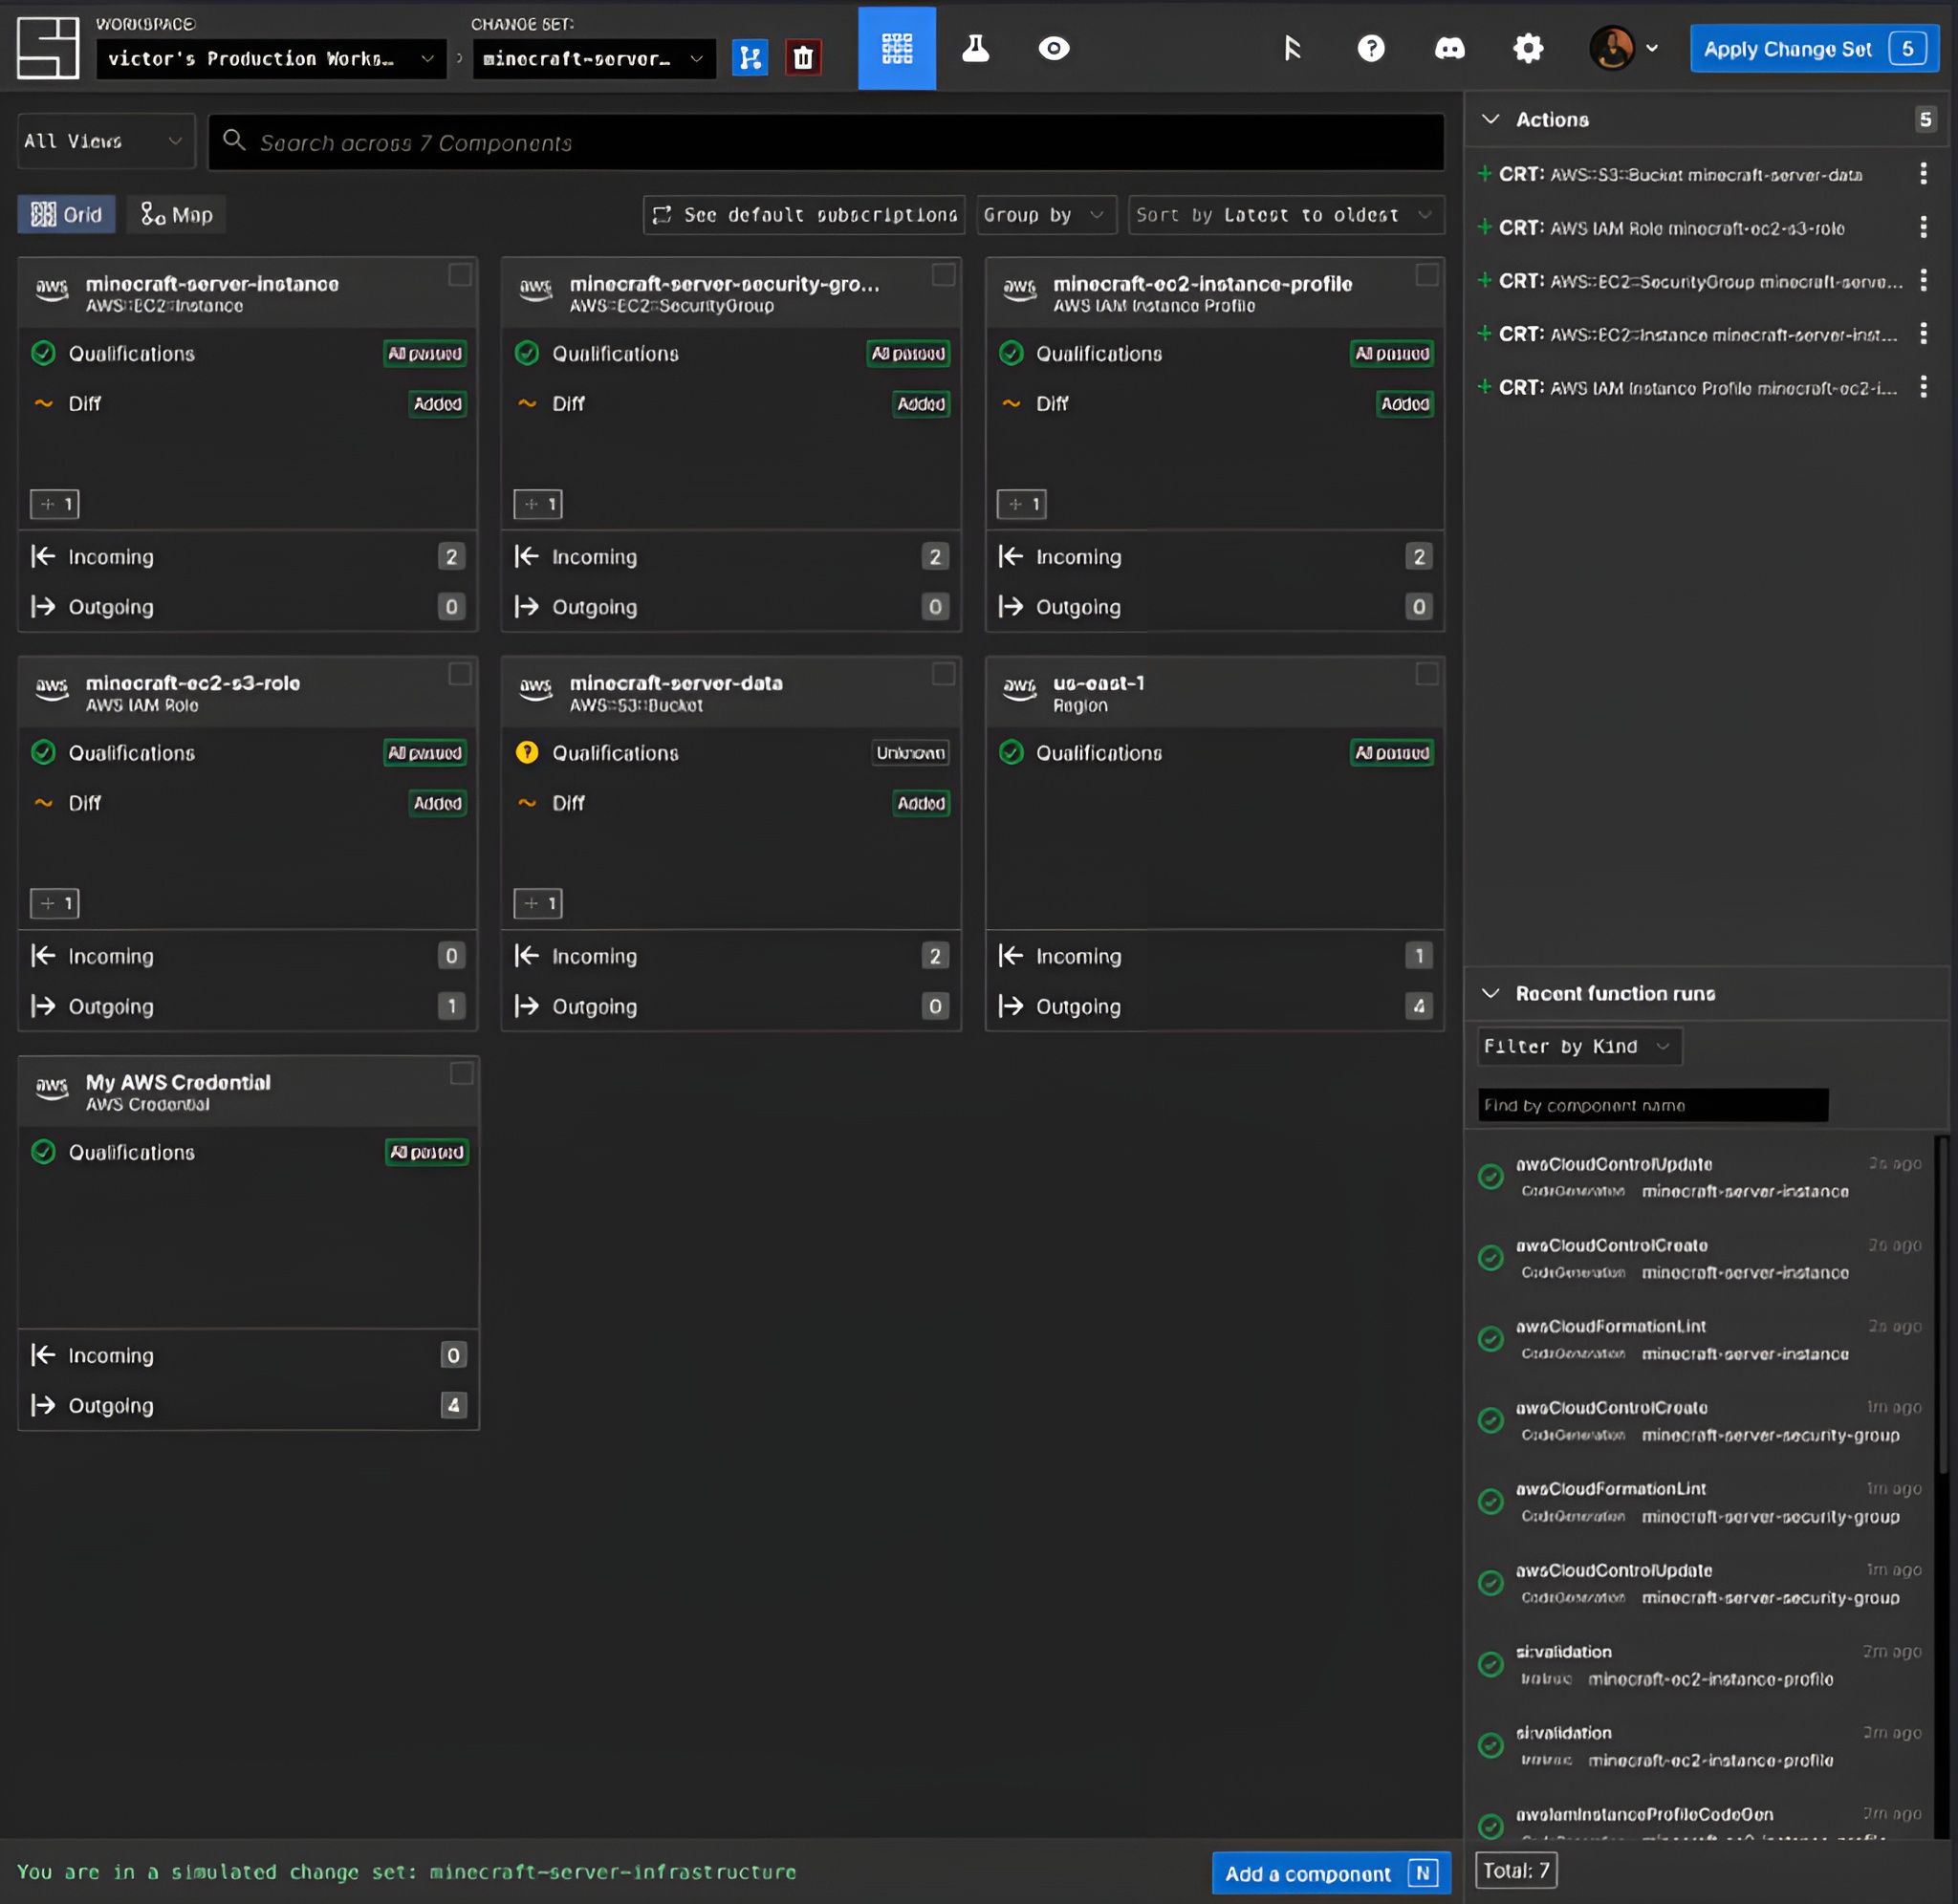Open kebab menu for SecurityGroup create action
Viewport: 1958px width, 1904px height.
[1923, 281]
